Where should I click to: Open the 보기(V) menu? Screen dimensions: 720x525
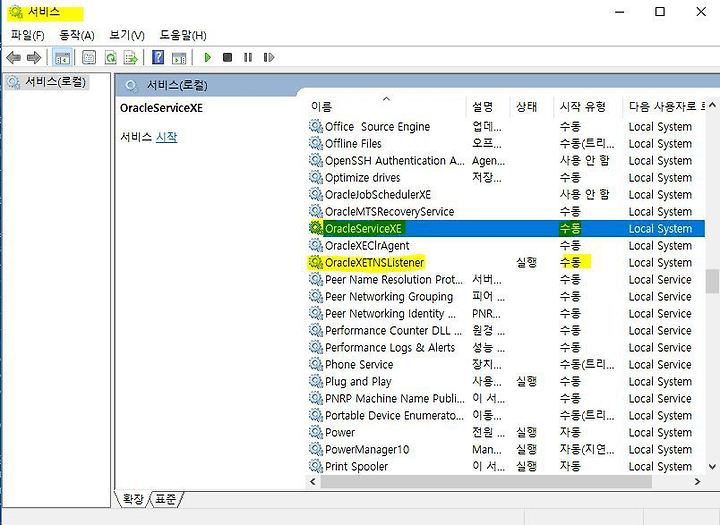point(127,35)
